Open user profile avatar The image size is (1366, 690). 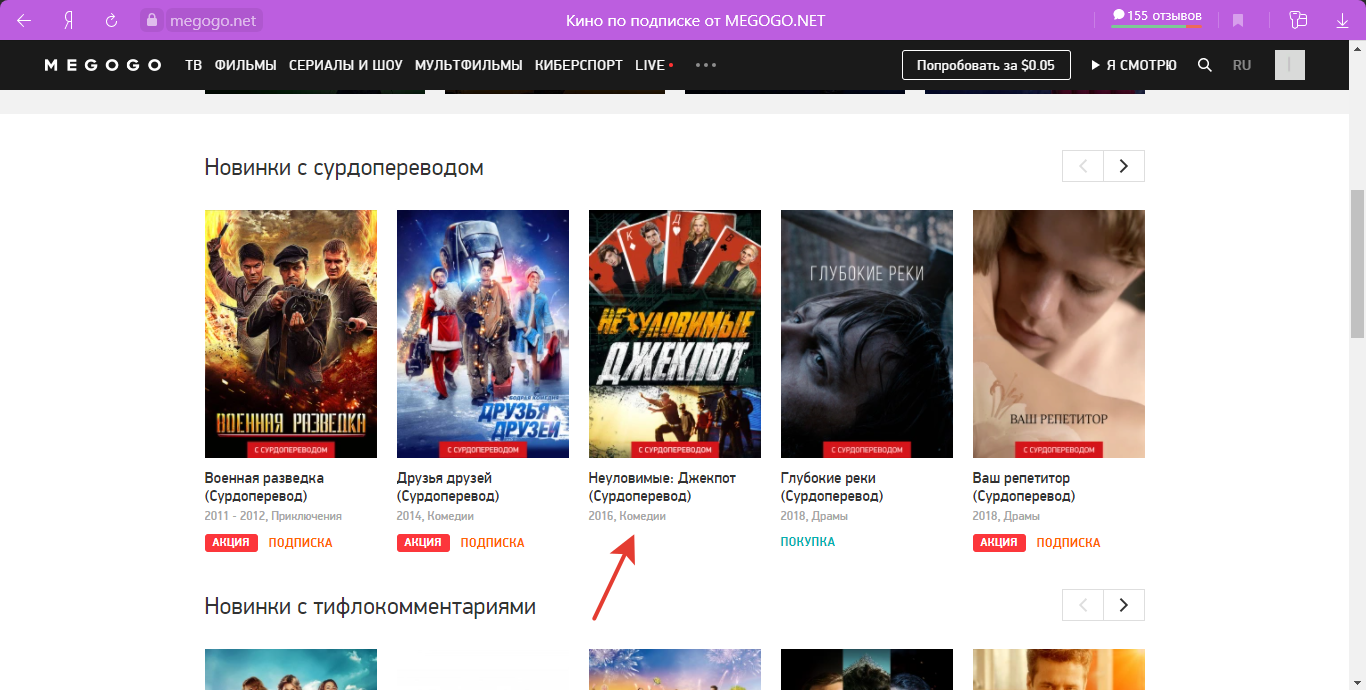[1290, 65]
